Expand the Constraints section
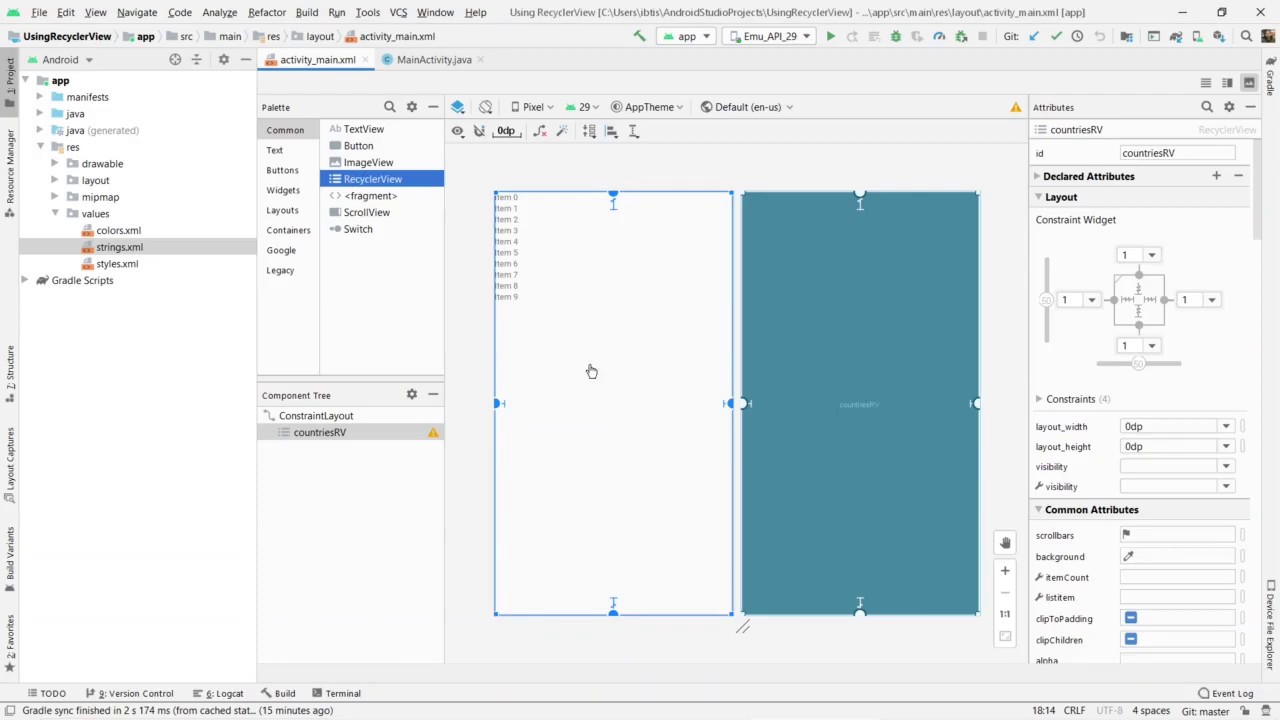The height and width of the screenshot is (720, 1280). pos(1038,399)
